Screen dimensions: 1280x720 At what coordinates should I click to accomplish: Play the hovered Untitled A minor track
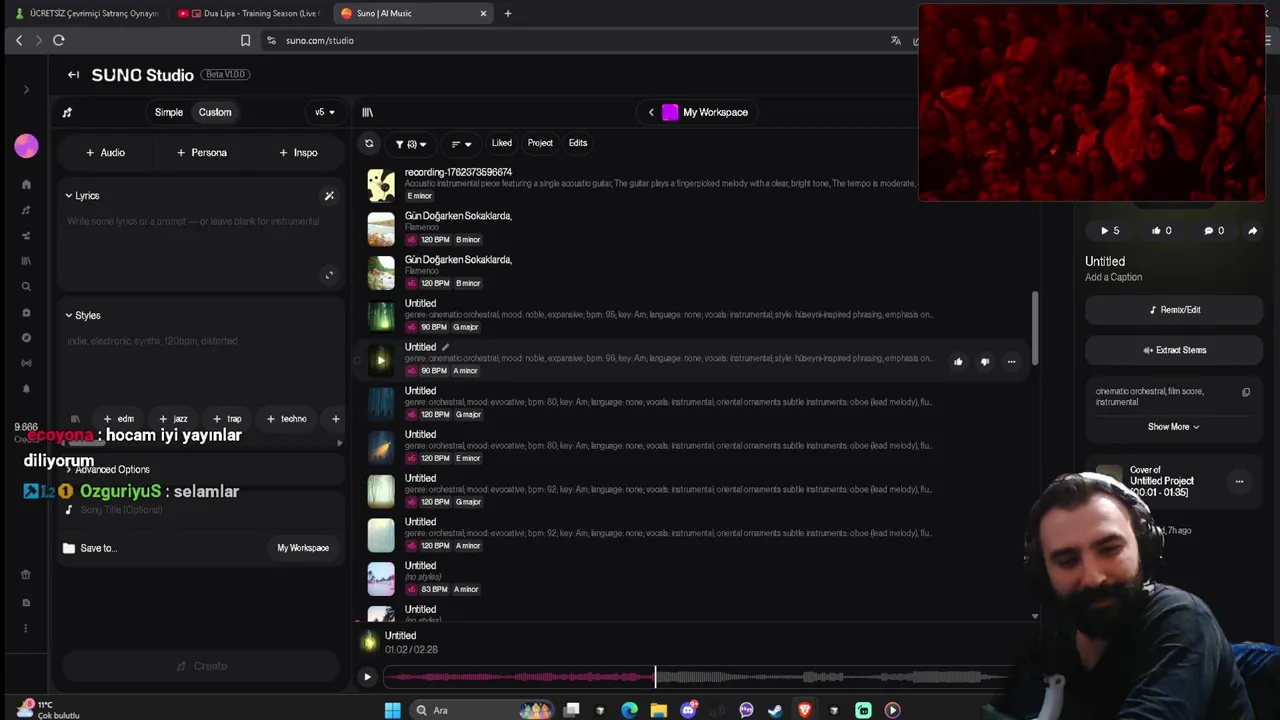coord(381,360)
